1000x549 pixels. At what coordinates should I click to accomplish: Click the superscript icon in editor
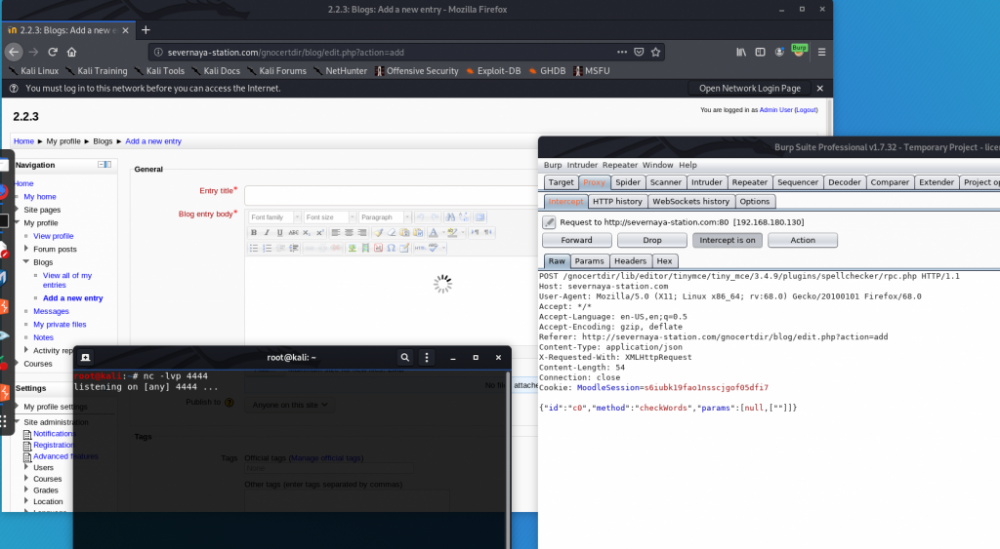(x=320, y=233)
